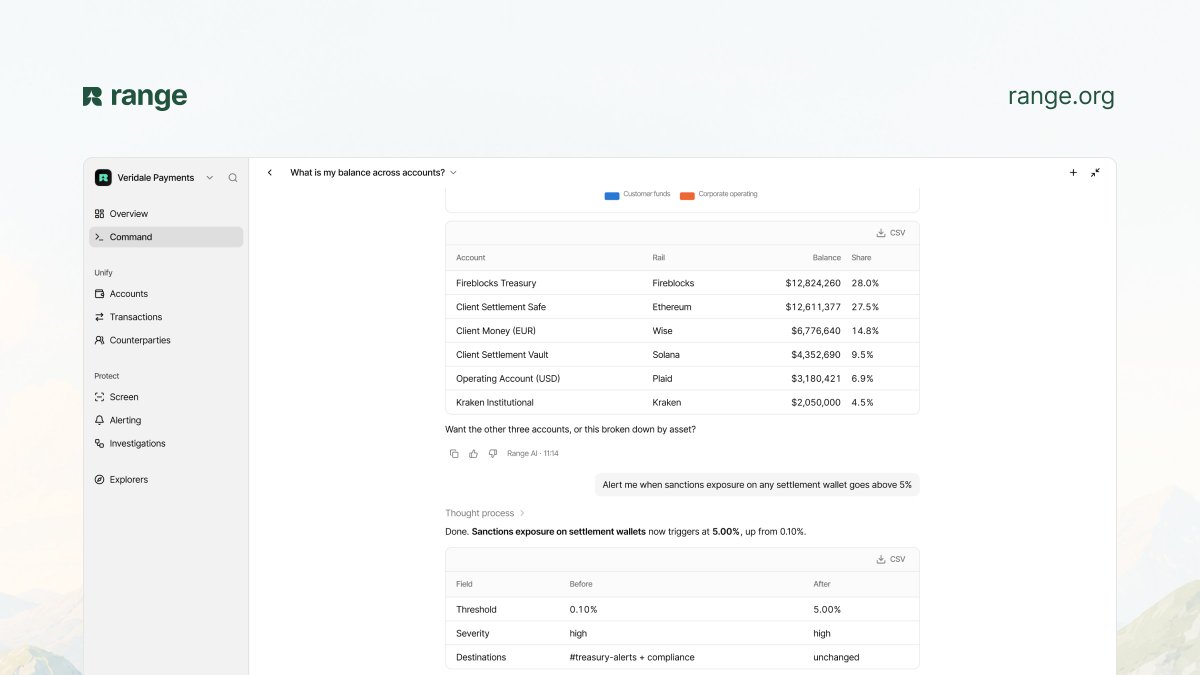Go to Alerting in sidebar

click(166, 420)
